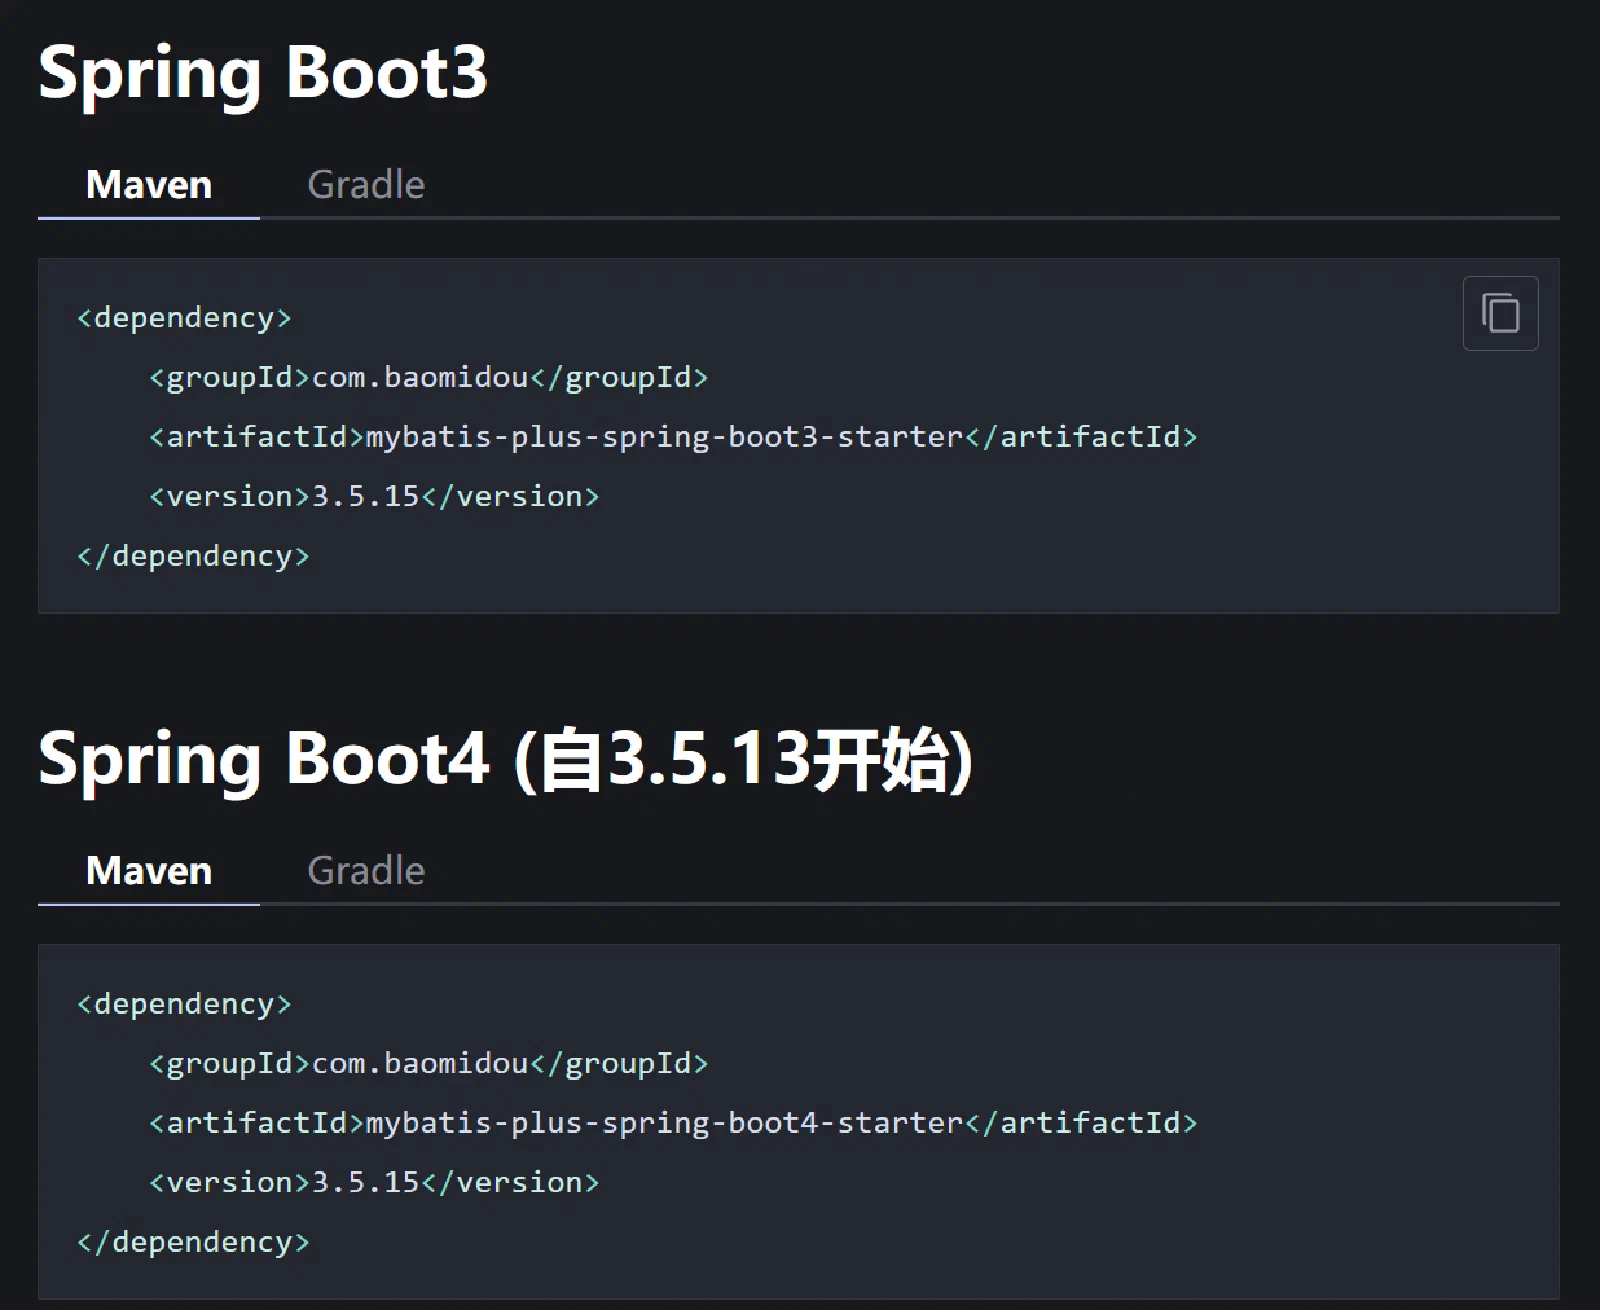Click the closing dependency tag in Boot3 block
This screenshot has width=1600, height=1310.
(x=193, y=556)
